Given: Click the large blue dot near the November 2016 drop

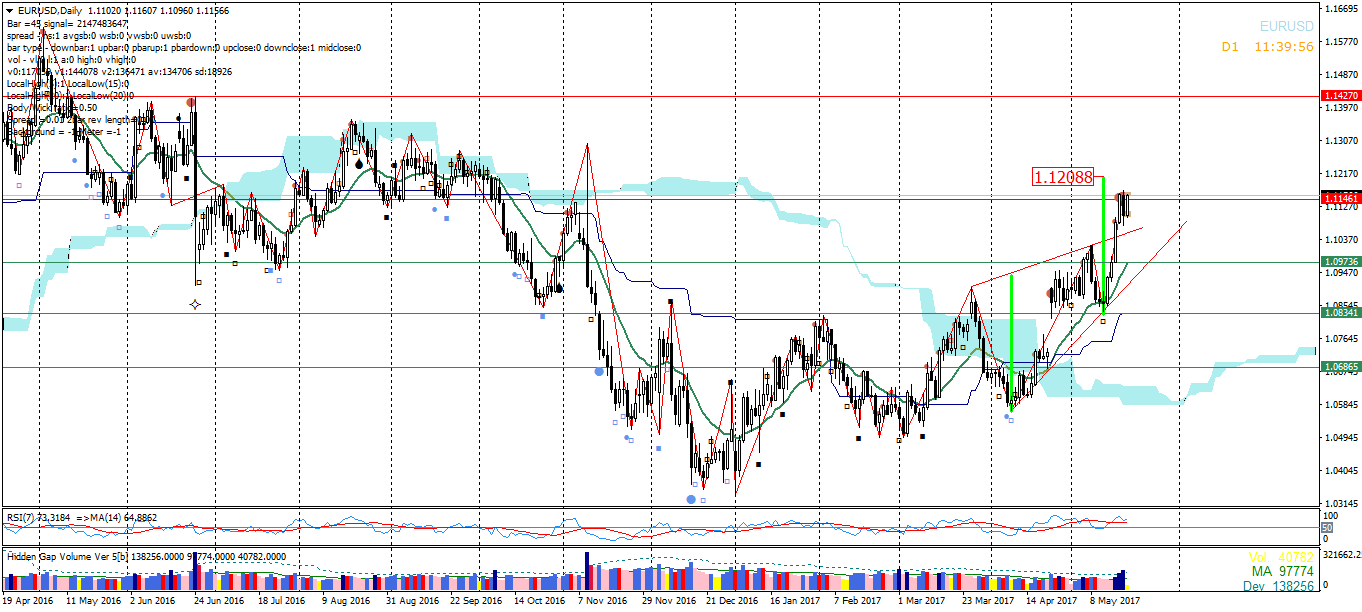Looking at the screenshot, I should (599, 371).
